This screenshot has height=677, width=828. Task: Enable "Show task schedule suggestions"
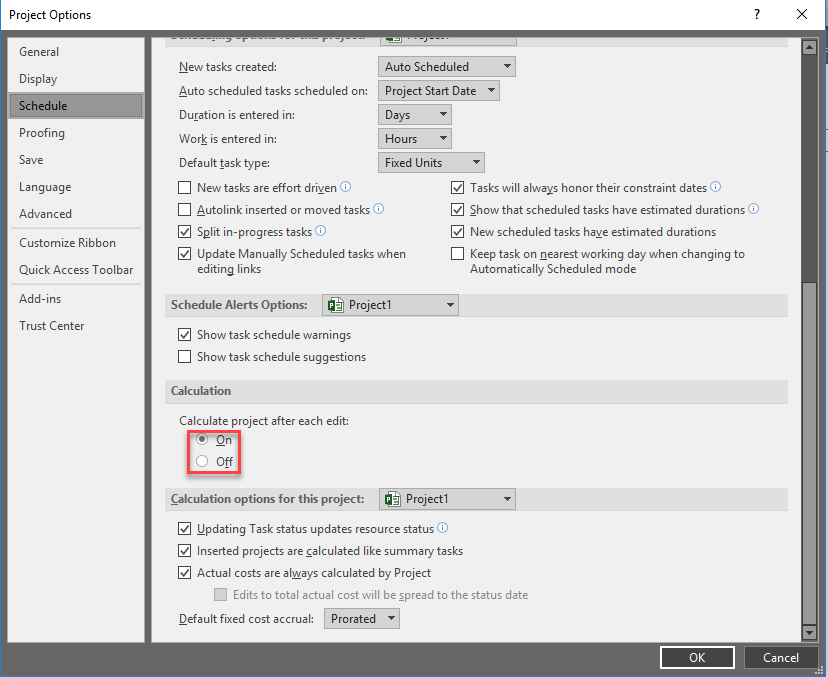tap(185, 356)
